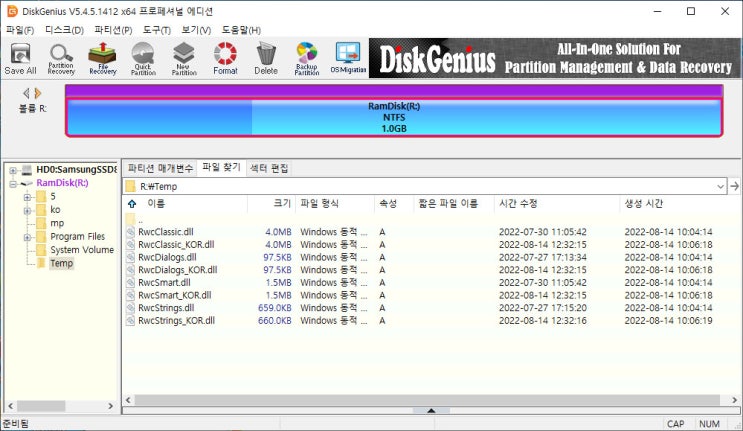Sort by 파일 형식 column header
Viewport: 743px width, 431px height.
(x=335, y=204)
